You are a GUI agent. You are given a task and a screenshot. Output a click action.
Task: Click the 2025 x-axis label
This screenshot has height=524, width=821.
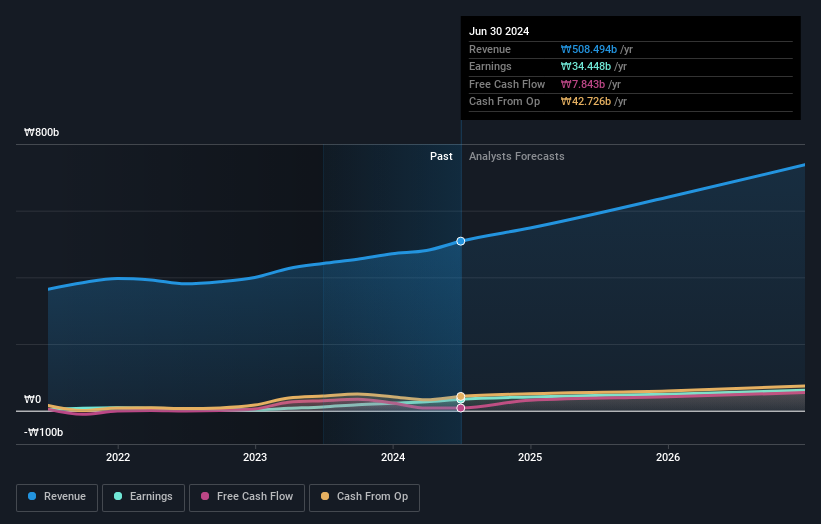coord(530,457)
